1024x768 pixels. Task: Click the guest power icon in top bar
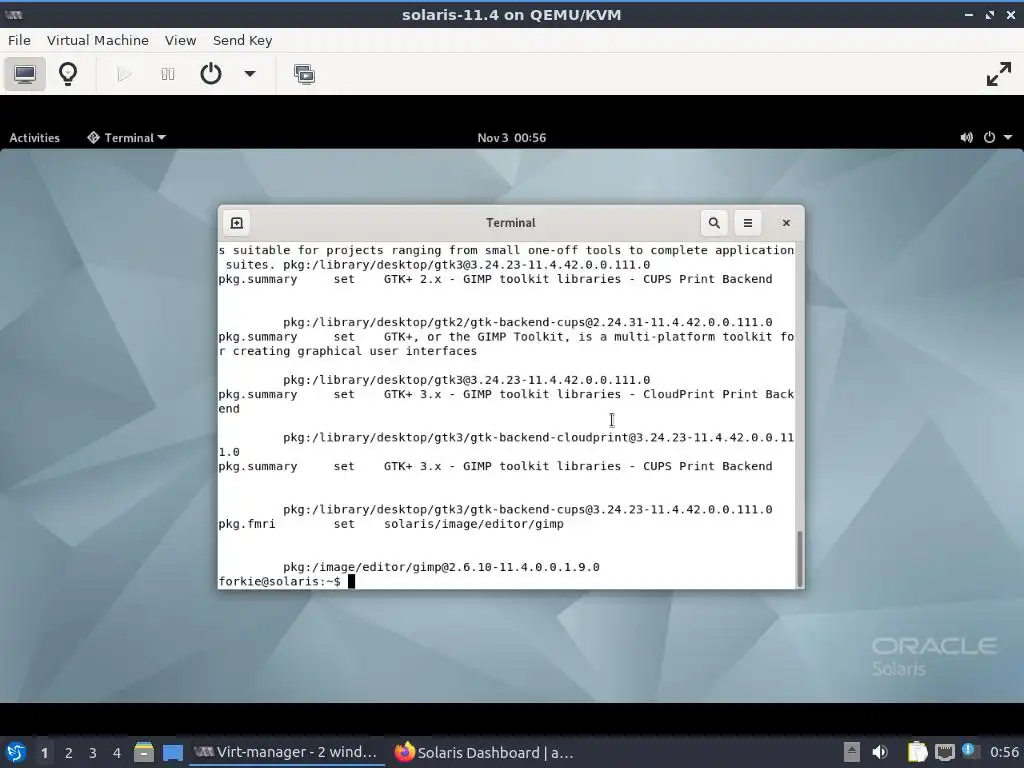(989, 138)
